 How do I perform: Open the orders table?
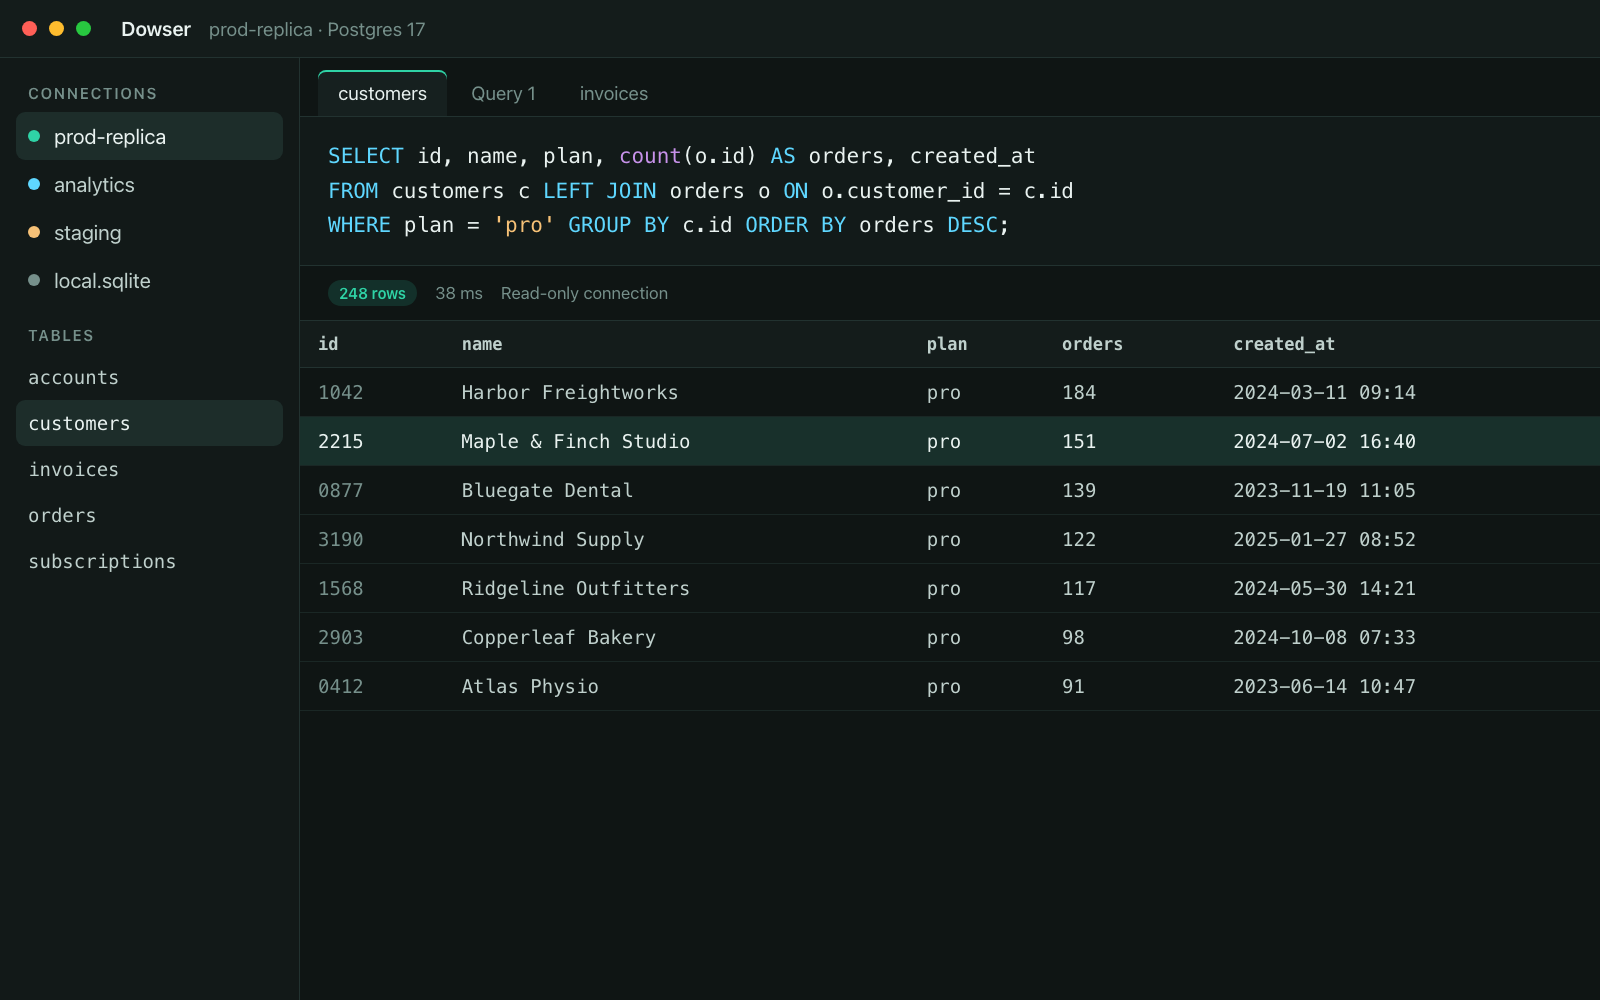click(x=149, y=515)
